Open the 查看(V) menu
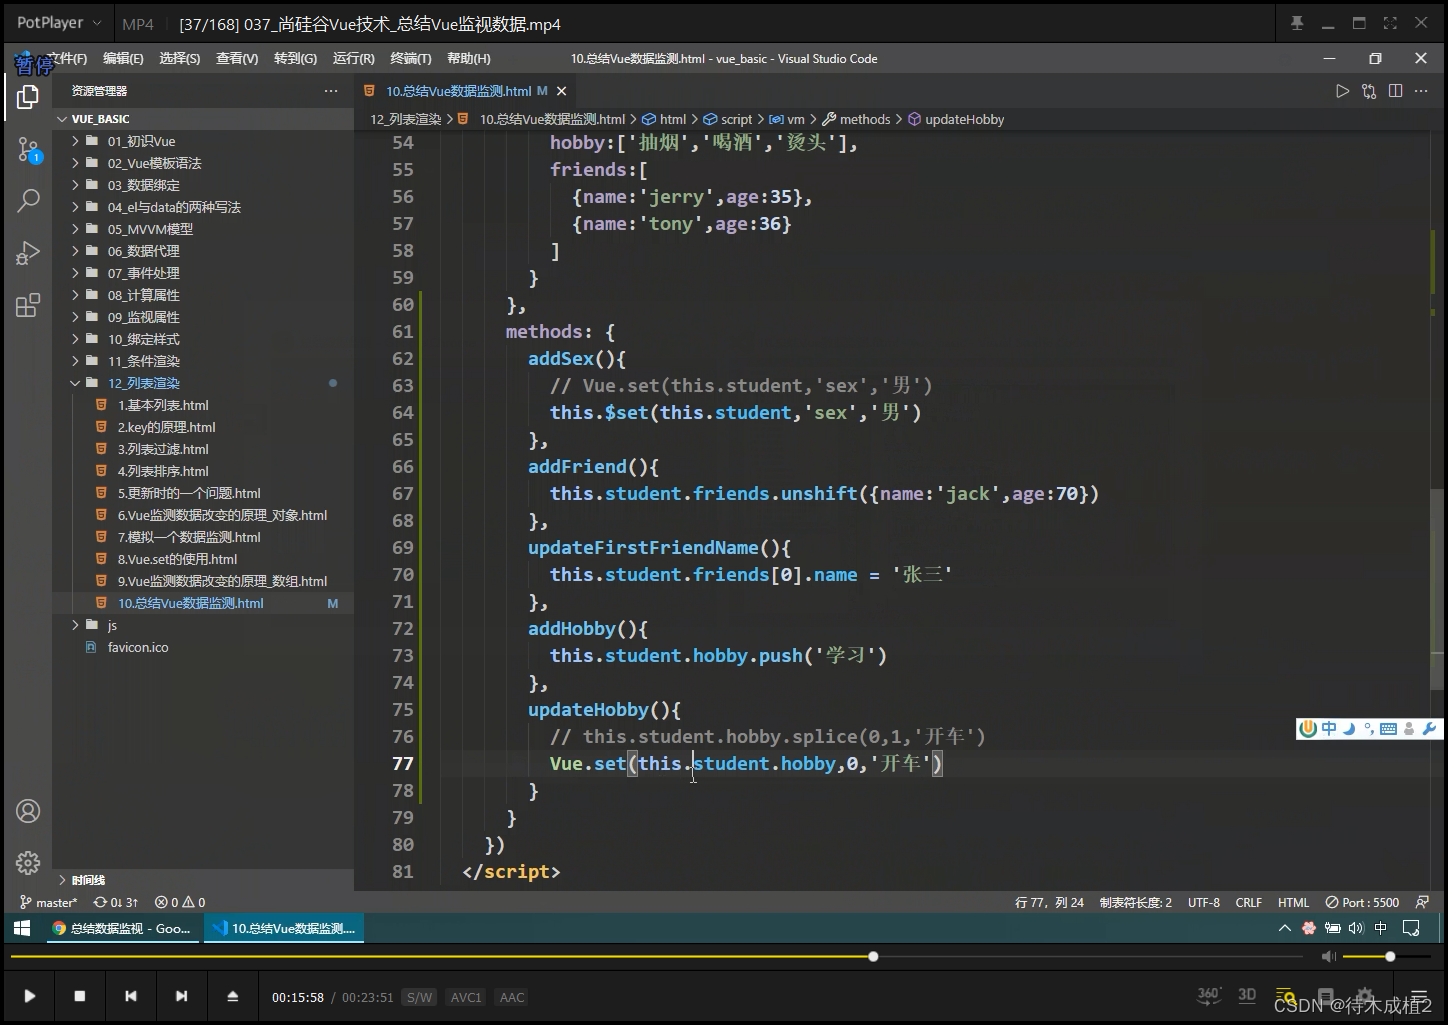Viewport: 1448px width, 1025px height. coord(237,59)
